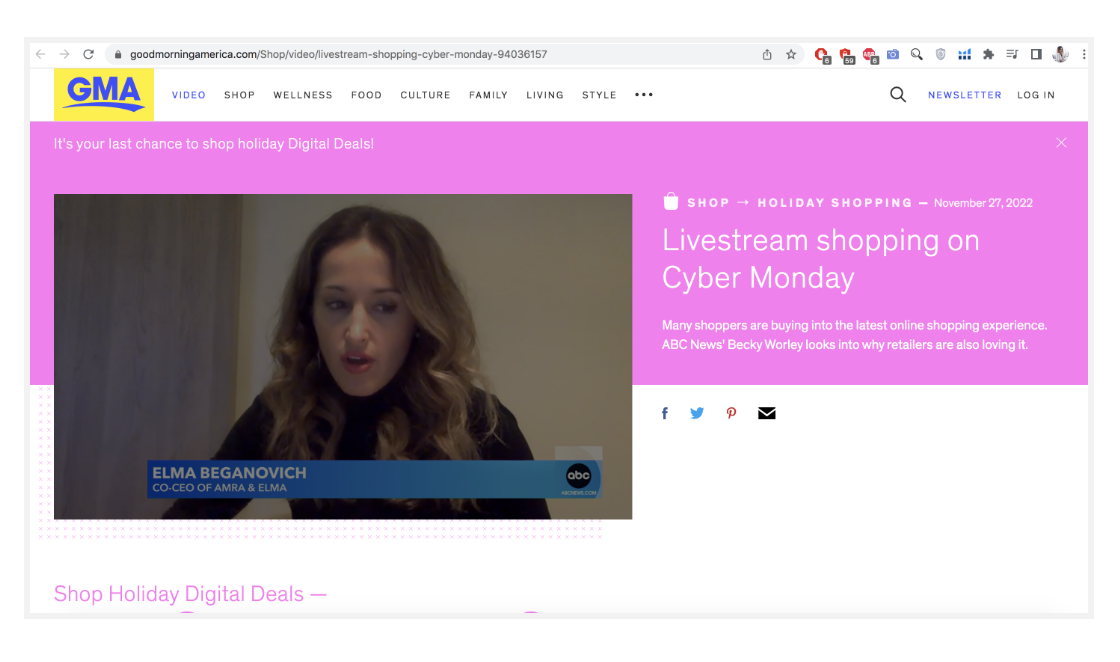Share the article on Twitter

tap(697, 413)
